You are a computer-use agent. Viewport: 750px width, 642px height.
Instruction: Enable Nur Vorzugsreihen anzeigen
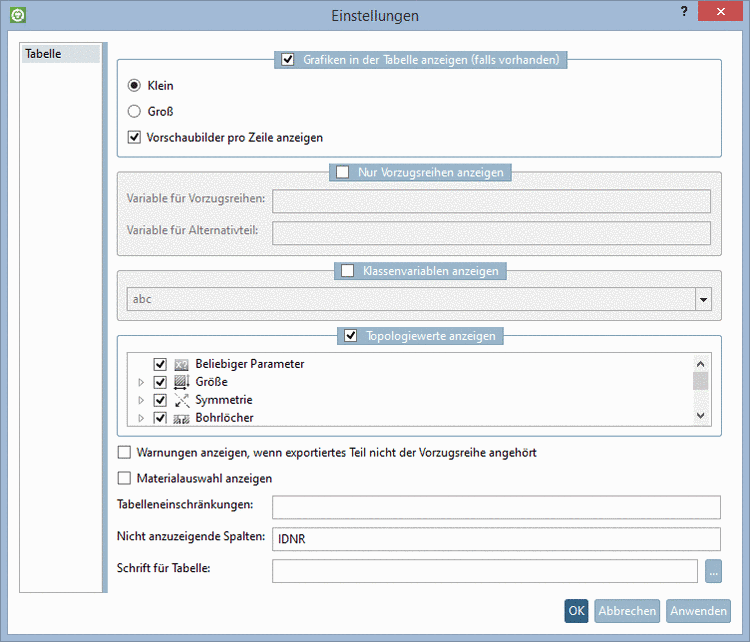342,172
